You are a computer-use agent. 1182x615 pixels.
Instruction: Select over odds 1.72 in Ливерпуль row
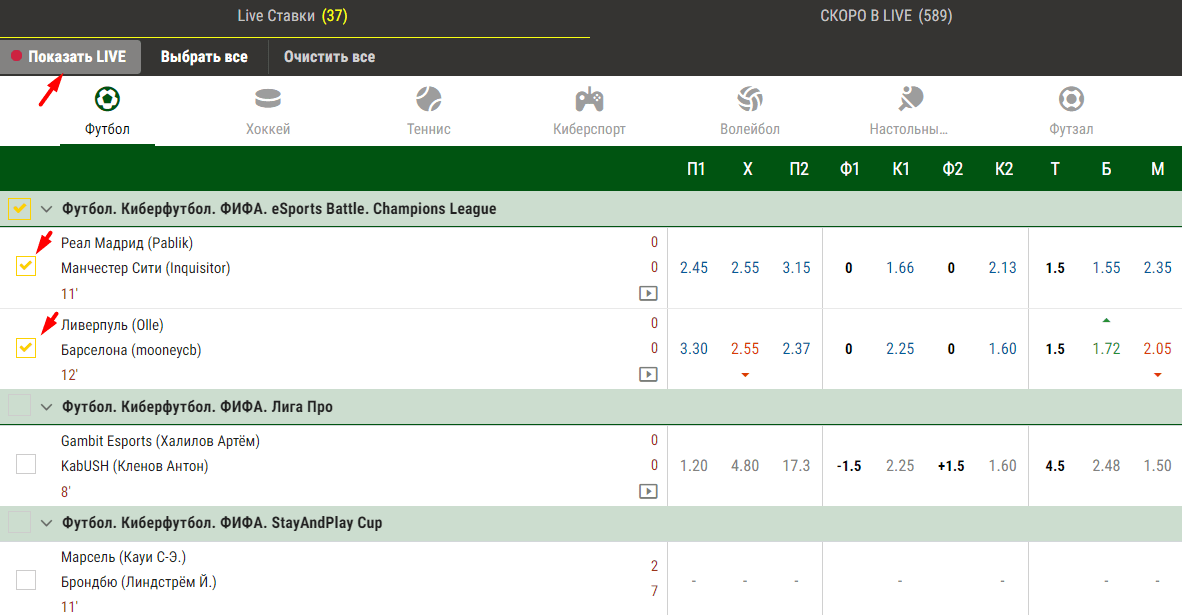pyautogui.click(x=1106, y=349)
